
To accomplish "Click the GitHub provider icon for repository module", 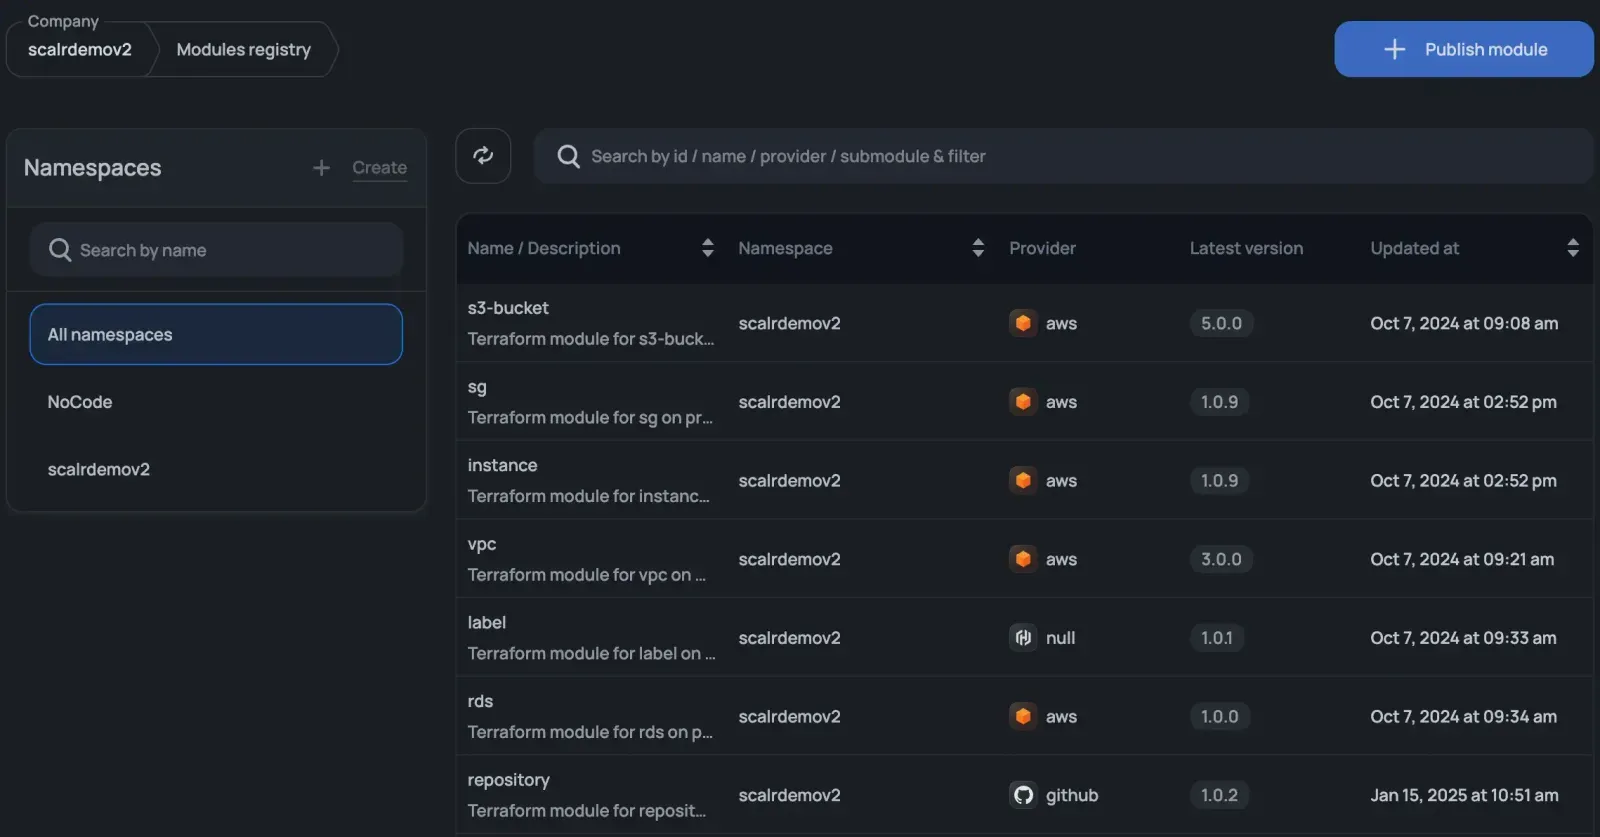I will (x=1022, y=795).
